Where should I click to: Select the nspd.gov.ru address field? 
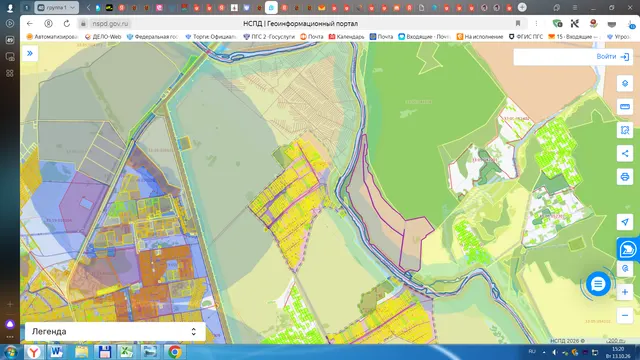click(110, 24)
